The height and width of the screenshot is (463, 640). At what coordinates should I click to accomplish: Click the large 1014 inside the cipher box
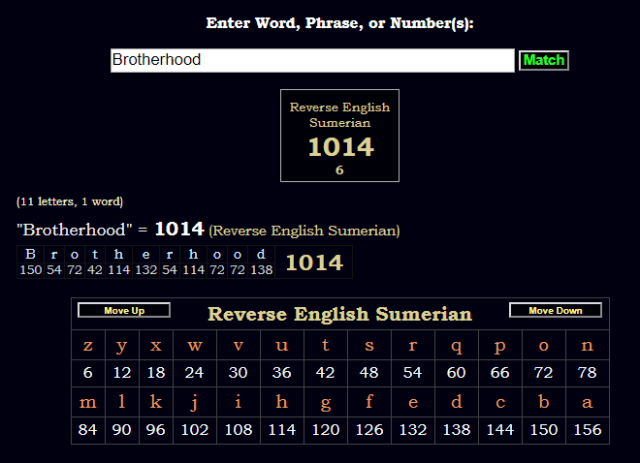coord(339,147)
